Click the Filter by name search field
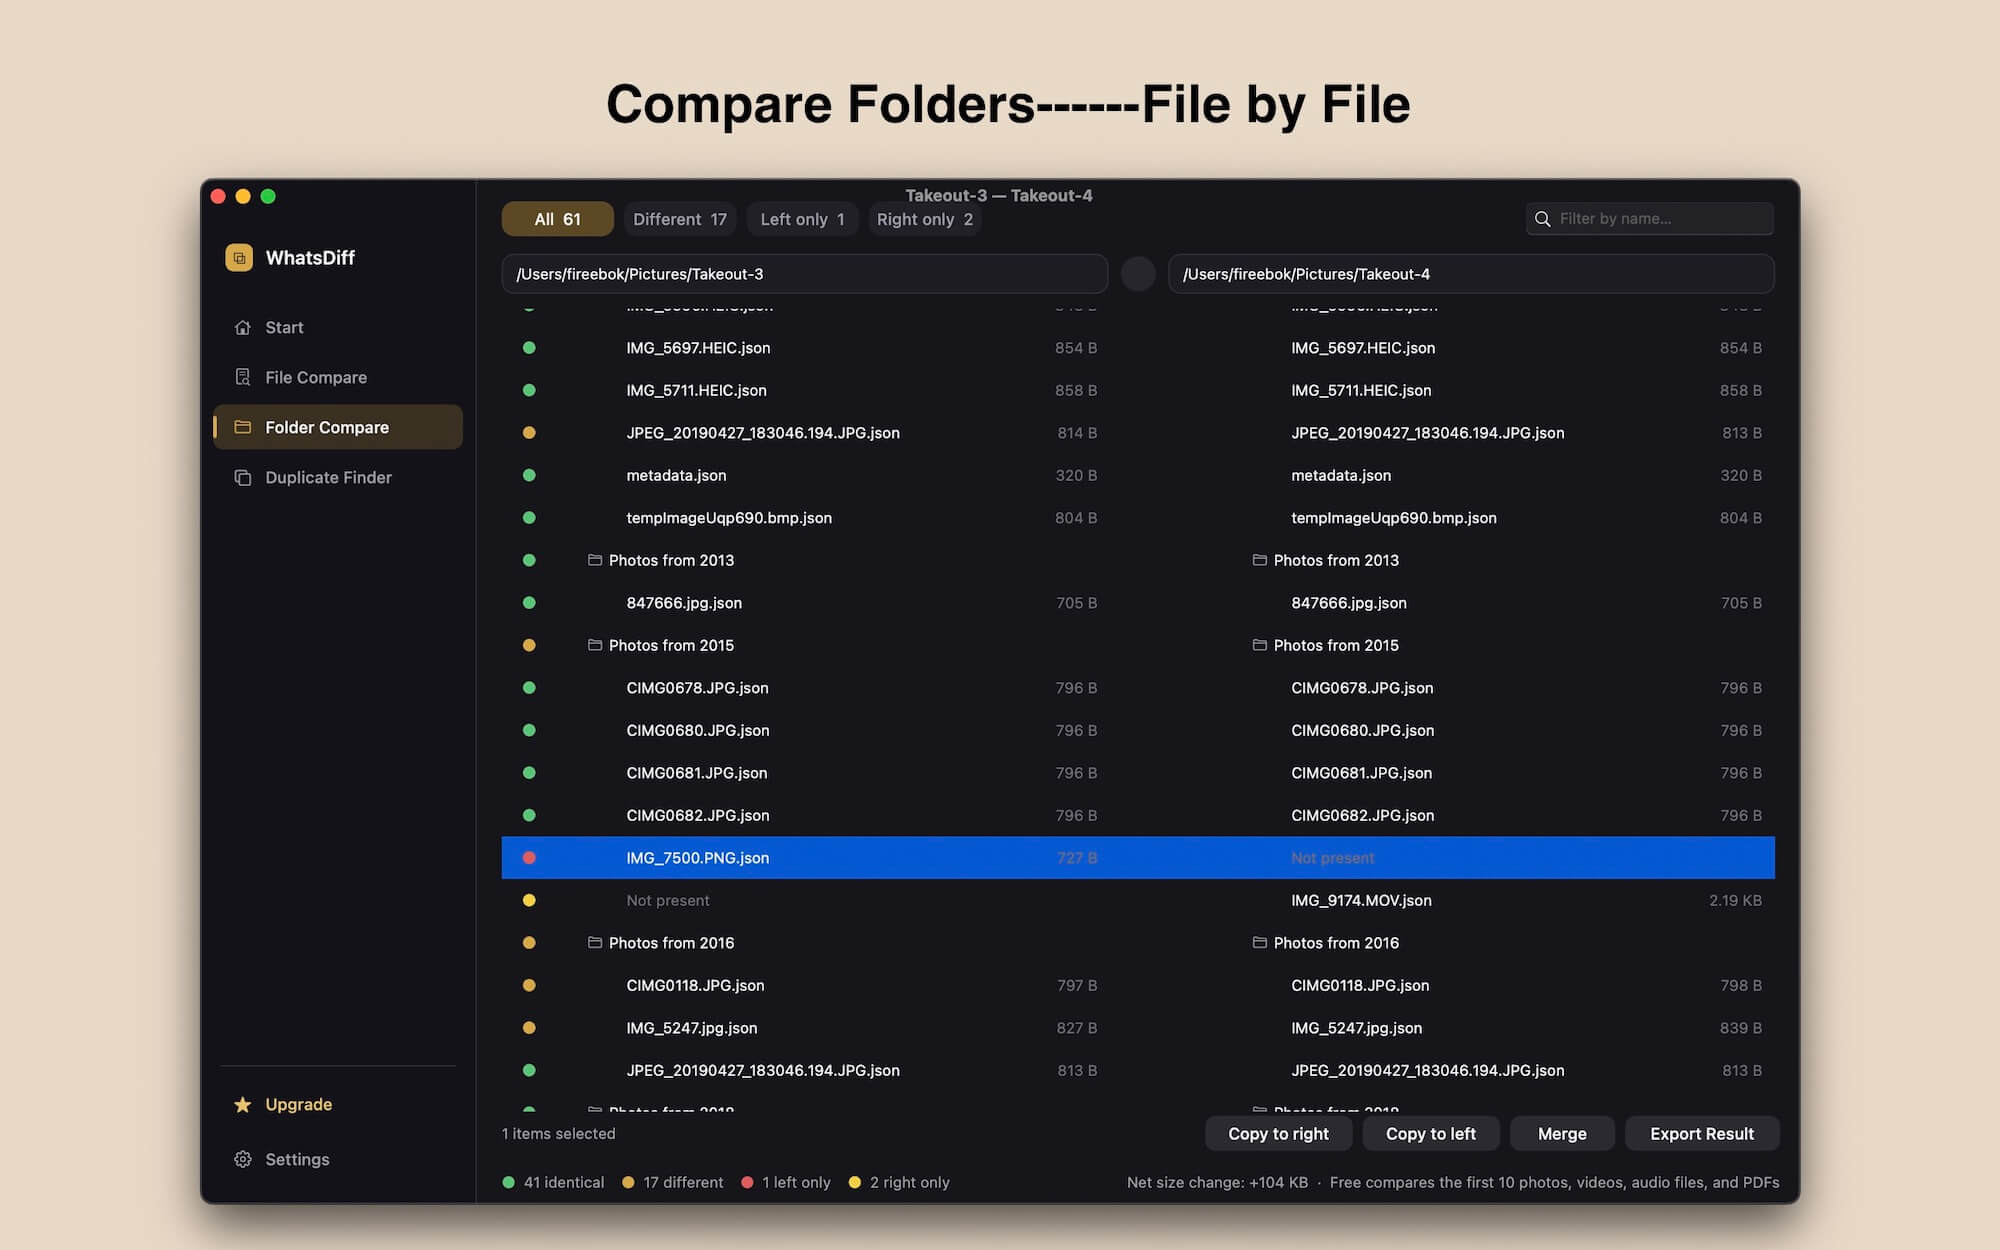The image size is (2000, 1250). pyautogui.click(x=1650, y=219)
